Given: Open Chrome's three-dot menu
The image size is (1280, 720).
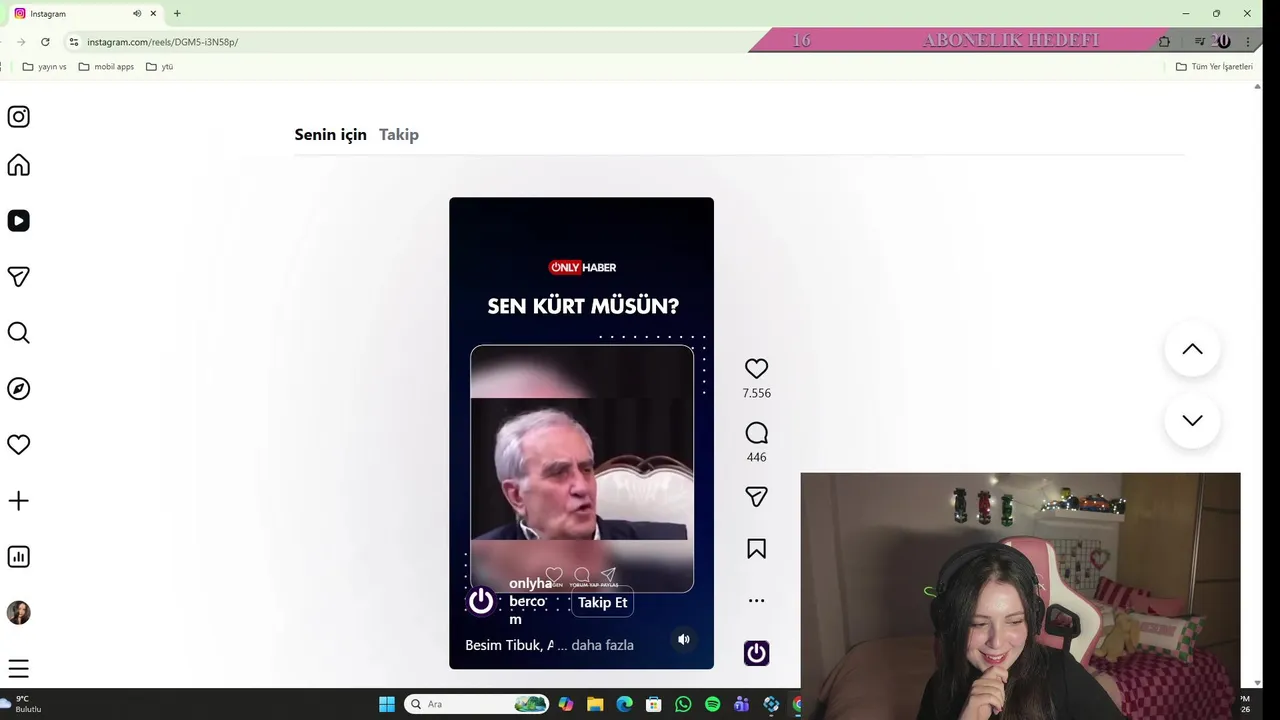Looking at the screenshot, I should (1250, 42).
